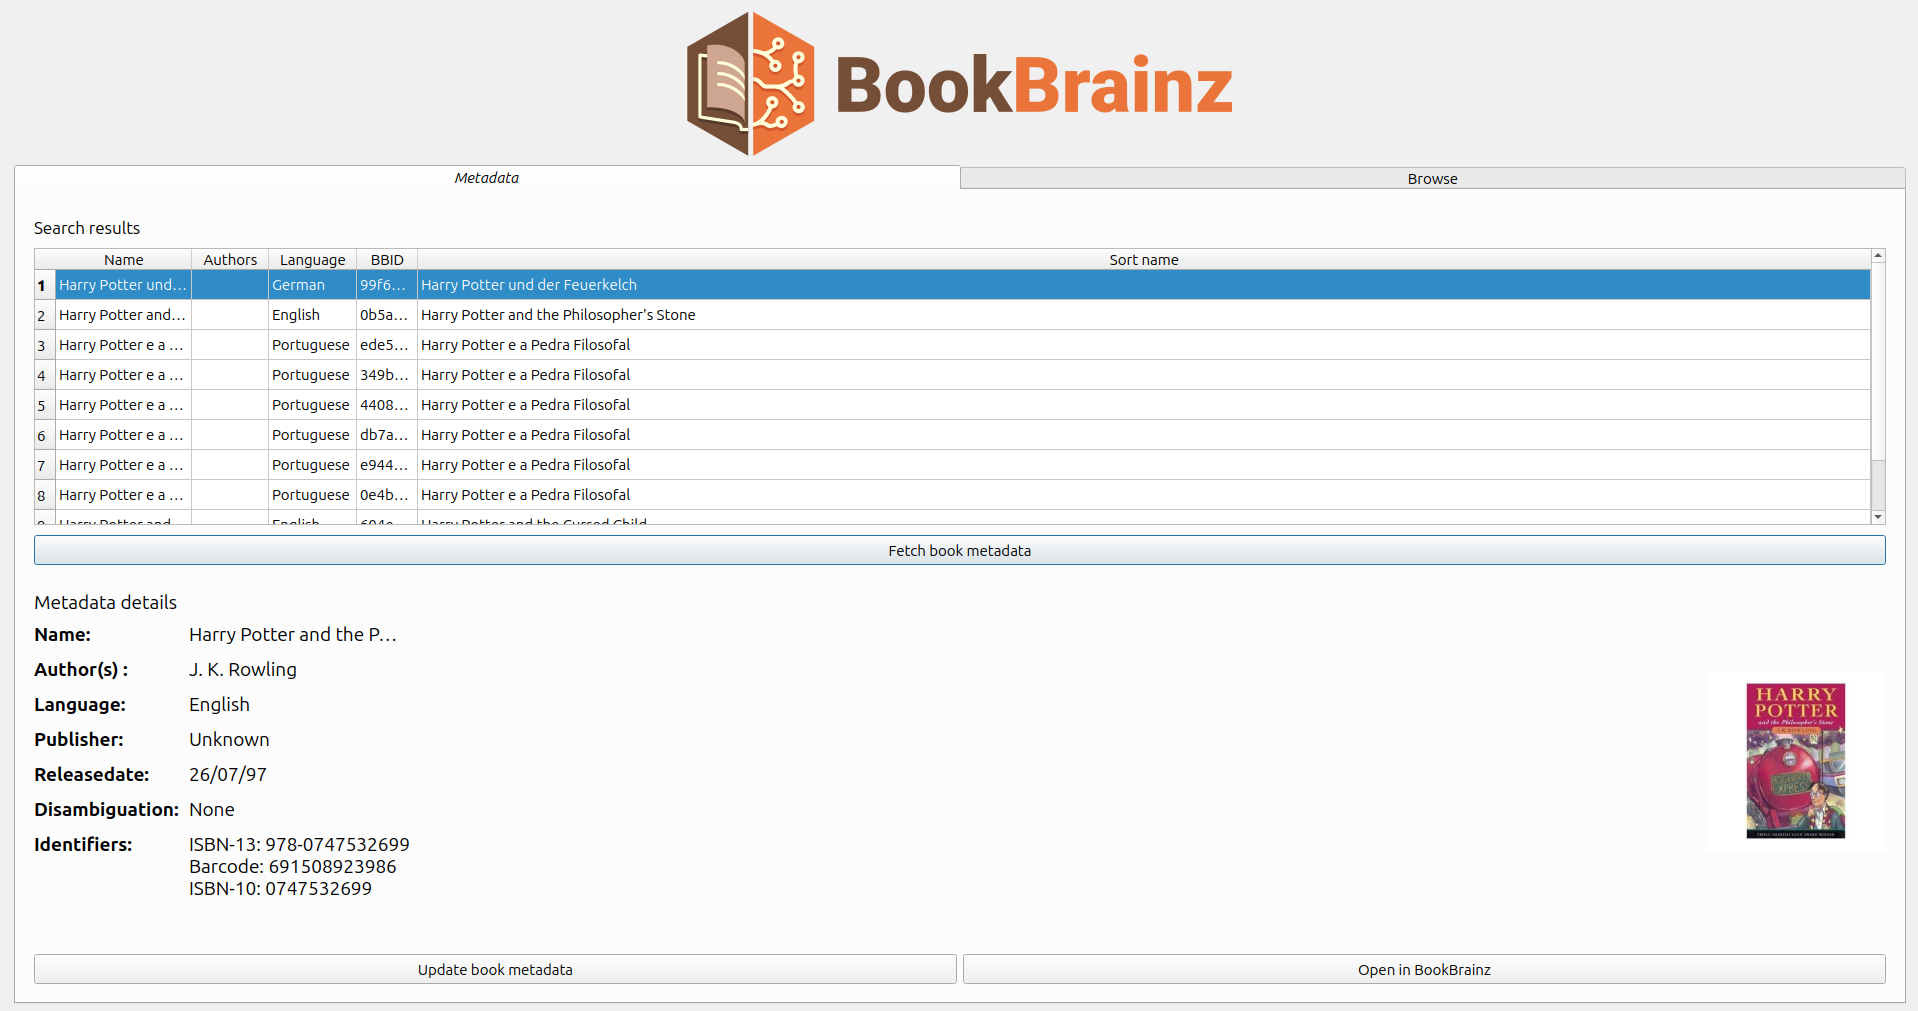The height and width of the screenshot is (1011, 1918).
Task: Click the Sort name column header
Action: click(1144, 260)
